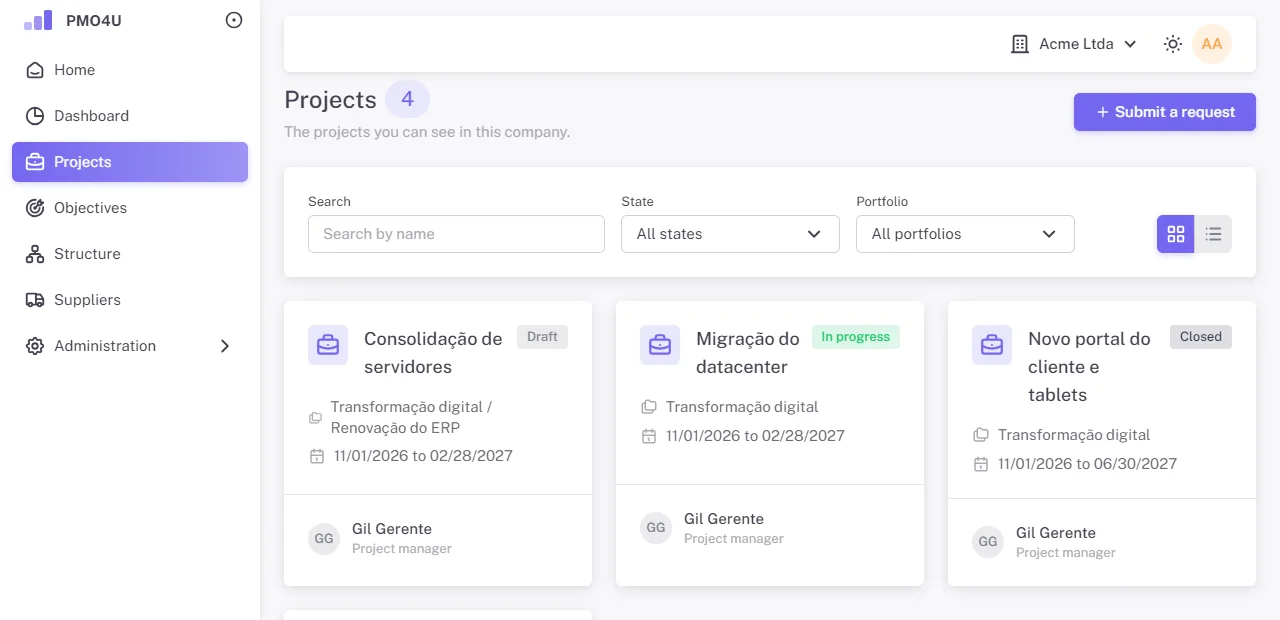Open Dashboard in the sidebar

click(130, 116)
